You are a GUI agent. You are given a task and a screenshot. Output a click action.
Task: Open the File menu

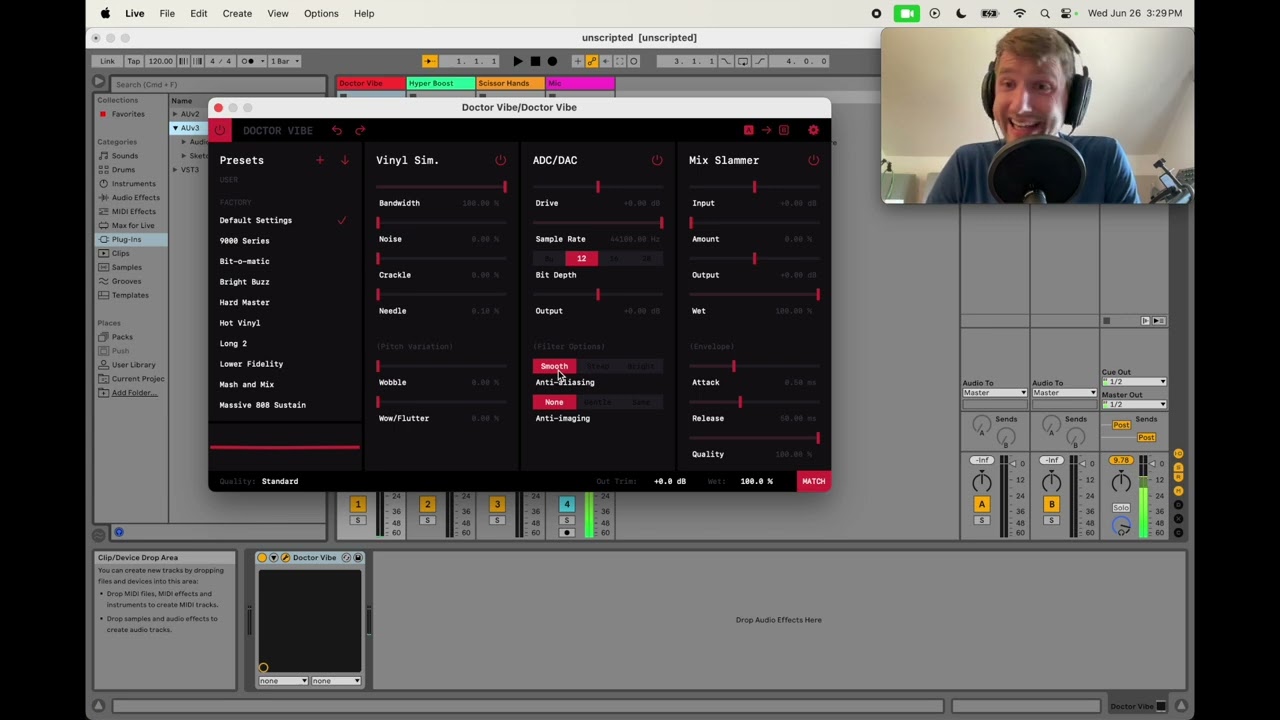coord(167,13)
